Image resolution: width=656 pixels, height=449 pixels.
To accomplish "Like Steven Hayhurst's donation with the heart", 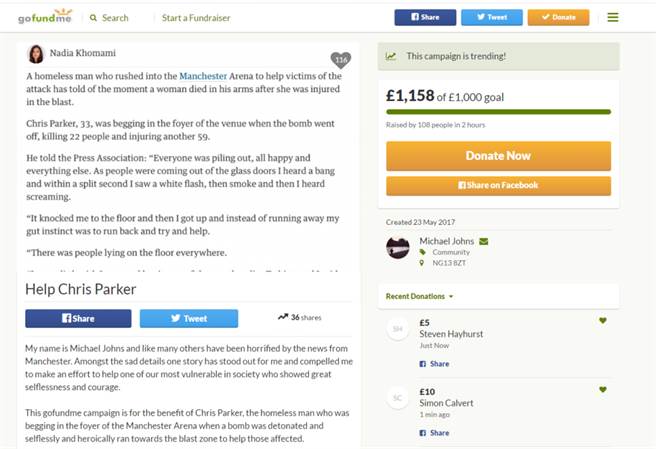I will (602, 321).
